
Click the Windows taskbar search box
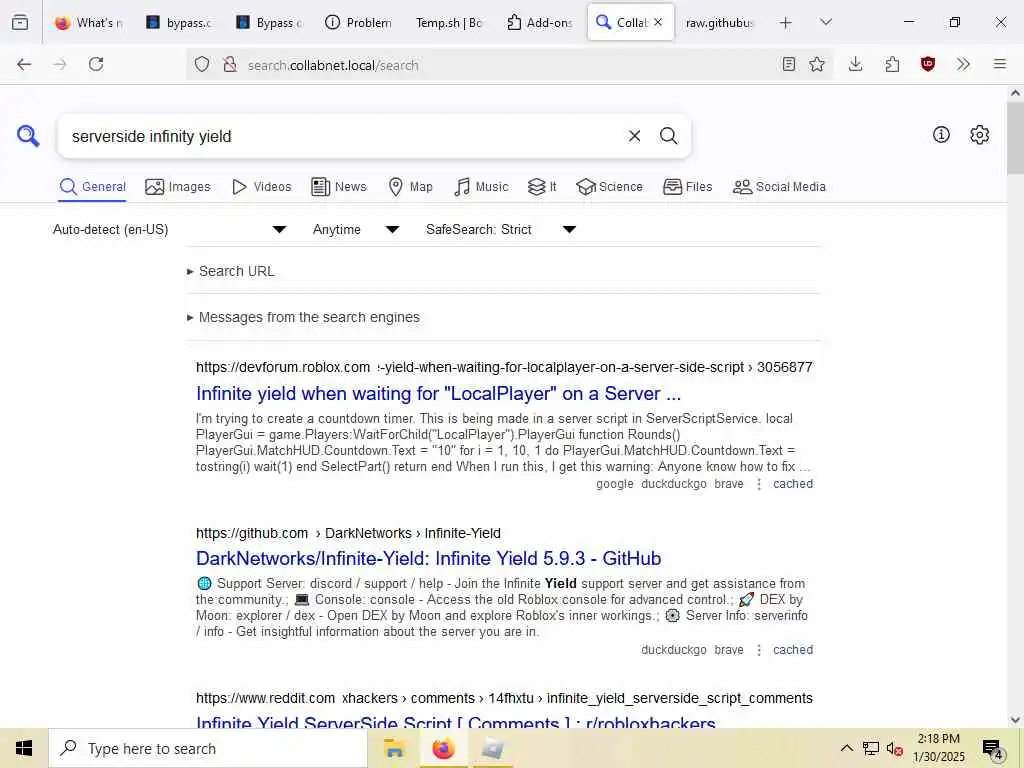[x=208, y=748]
